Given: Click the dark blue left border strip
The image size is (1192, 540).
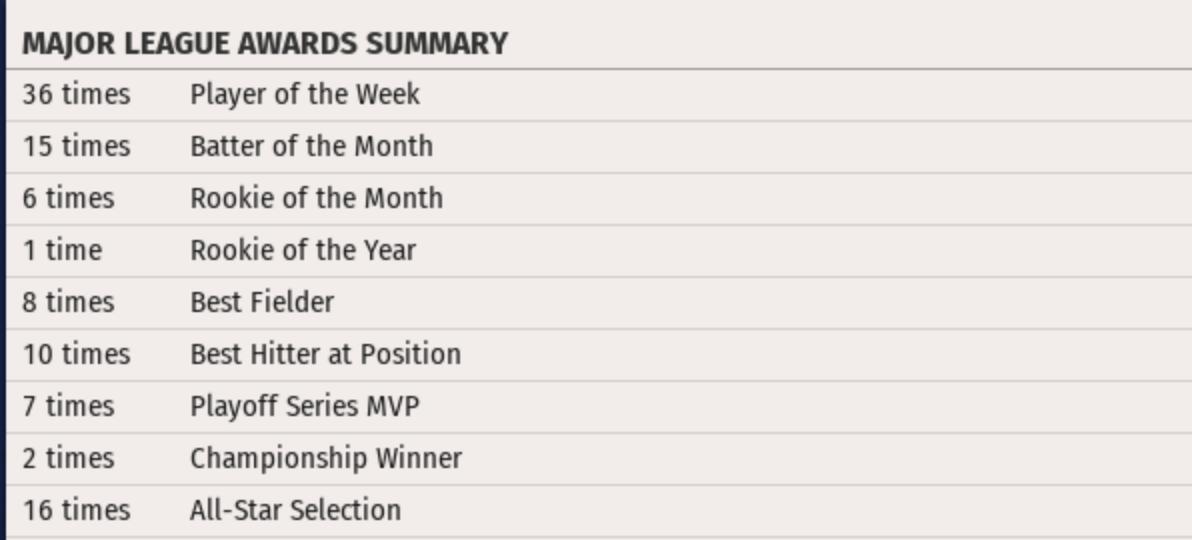Looking at the screenshot, I should (x=2, y=270).
